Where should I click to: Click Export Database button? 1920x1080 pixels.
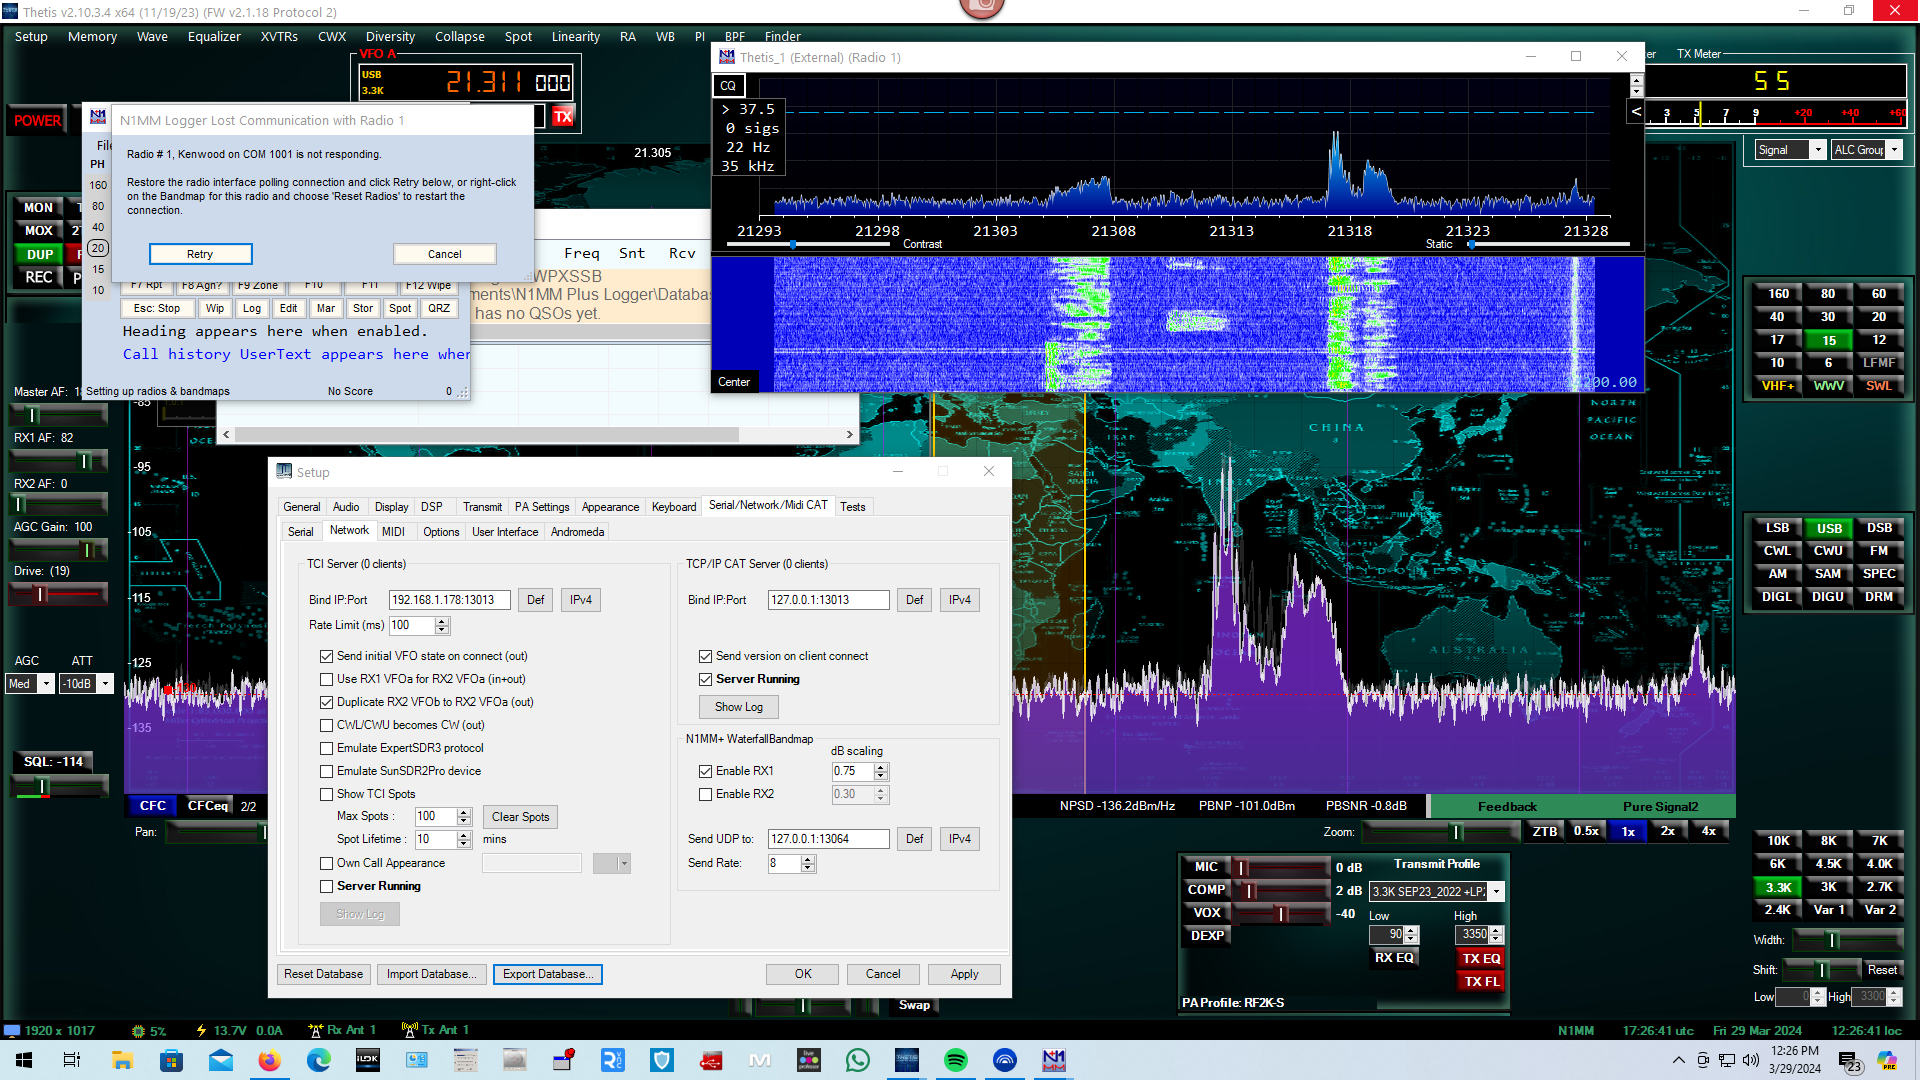coord(548,974)
